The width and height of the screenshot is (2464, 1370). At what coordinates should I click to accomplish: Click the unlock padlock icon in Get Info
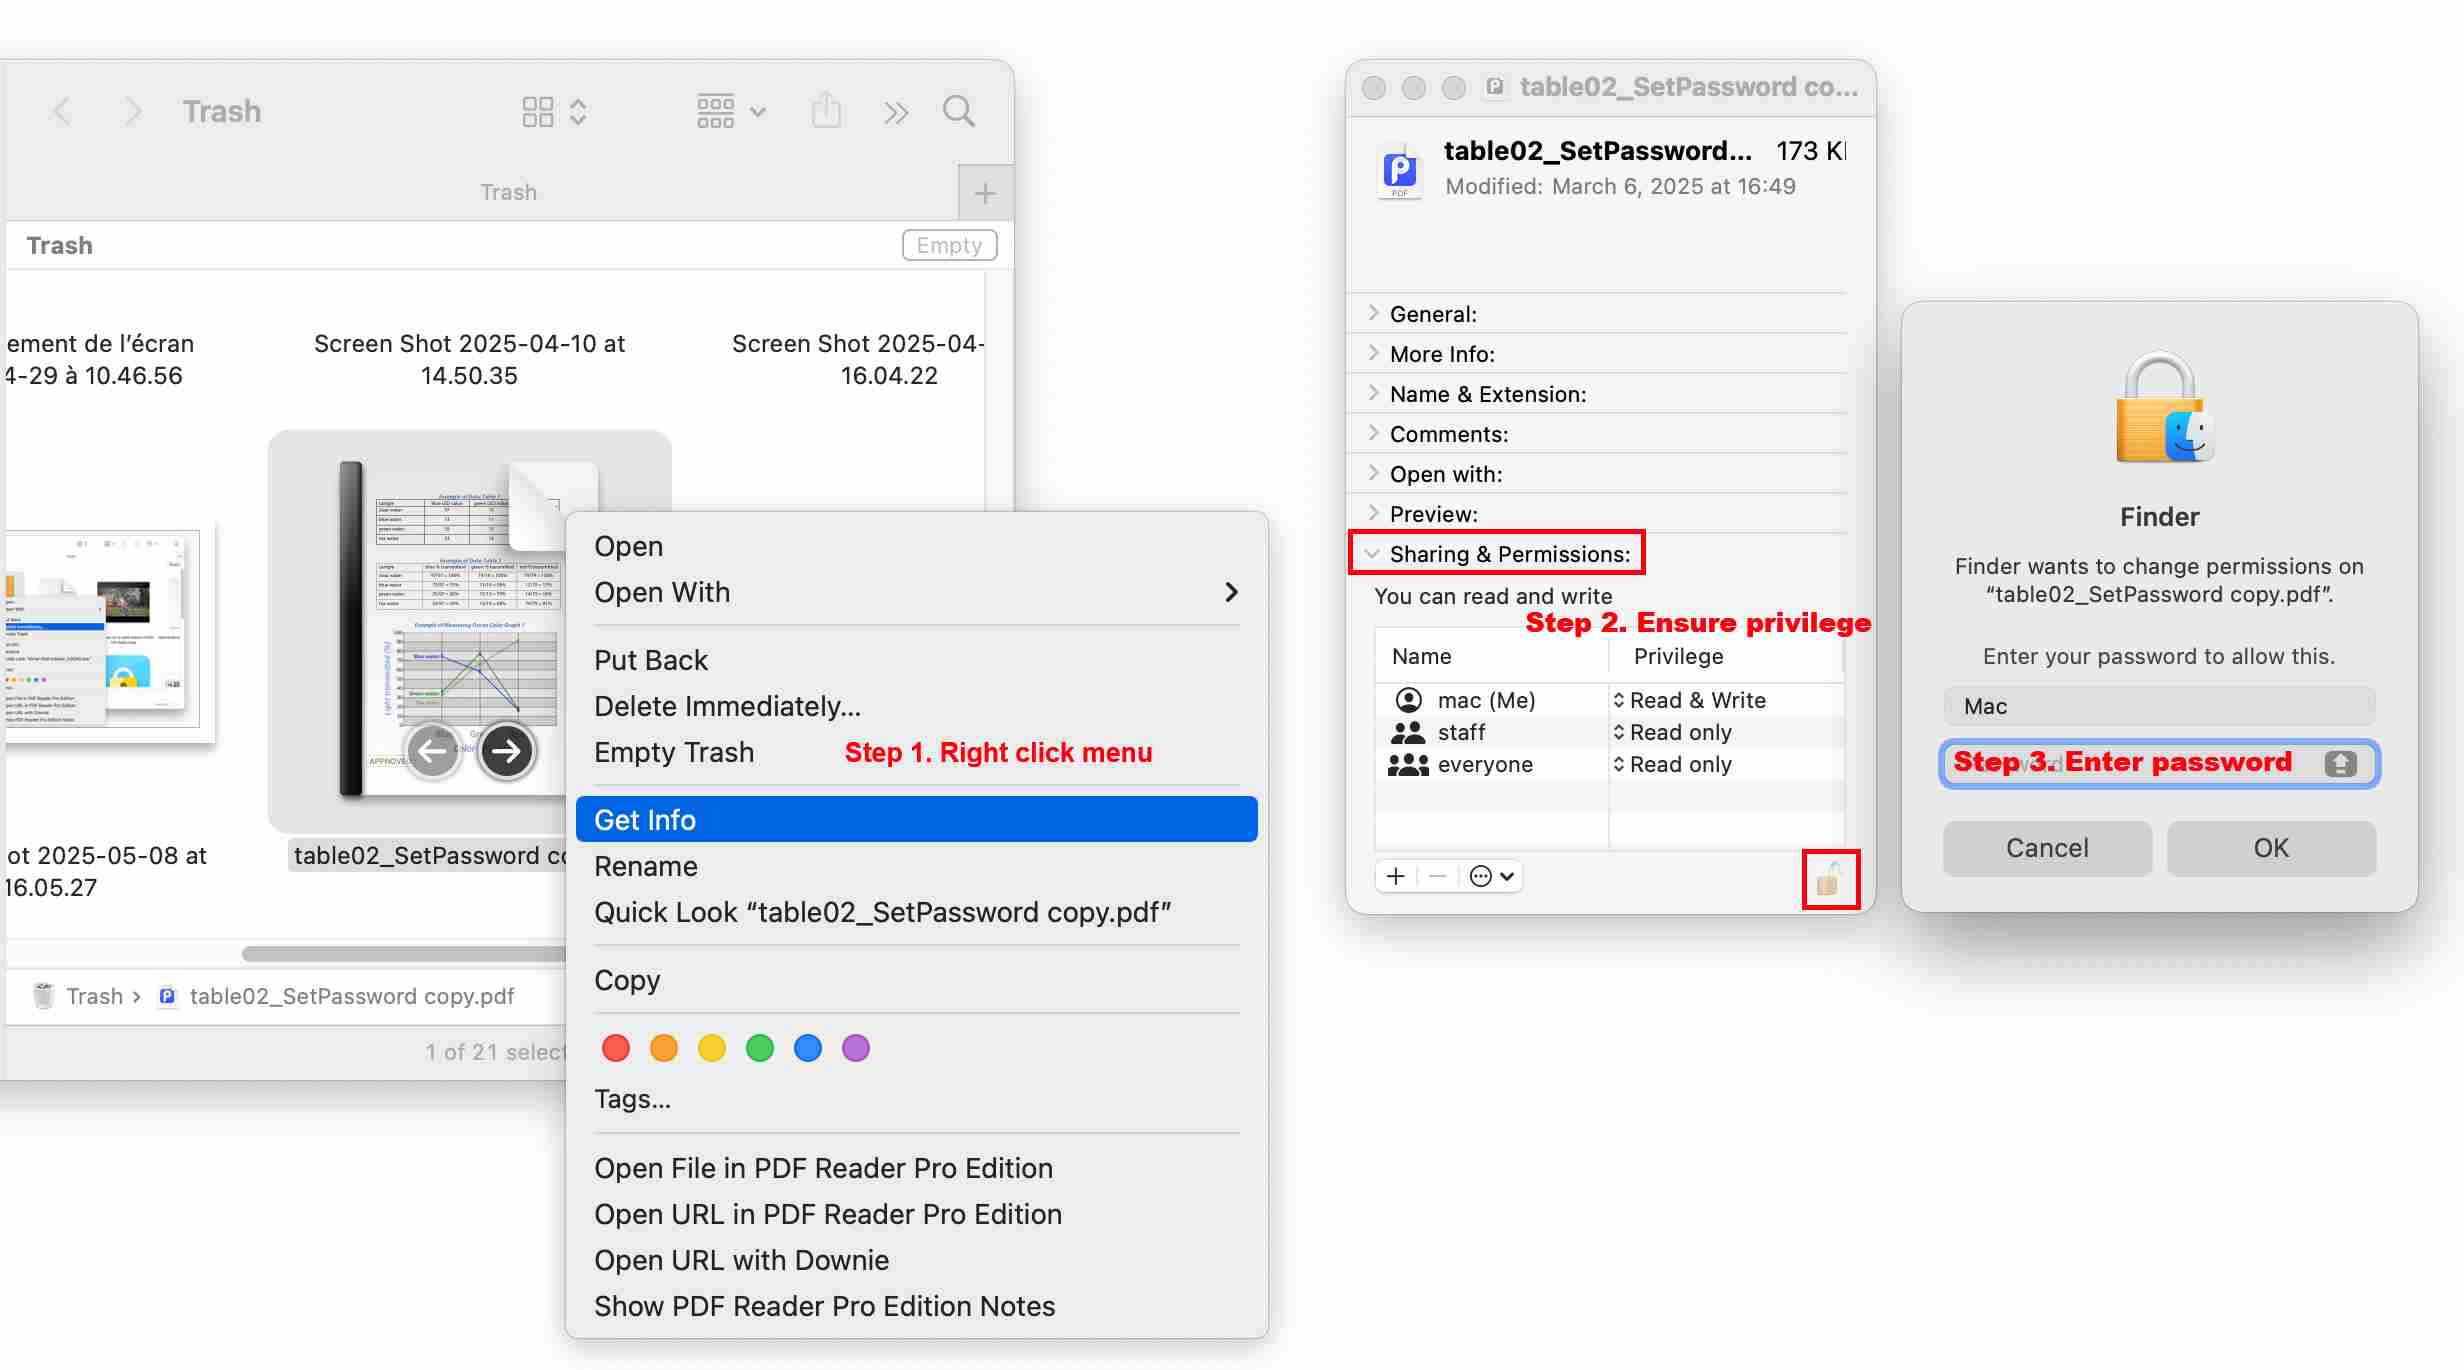point(1829,880)
